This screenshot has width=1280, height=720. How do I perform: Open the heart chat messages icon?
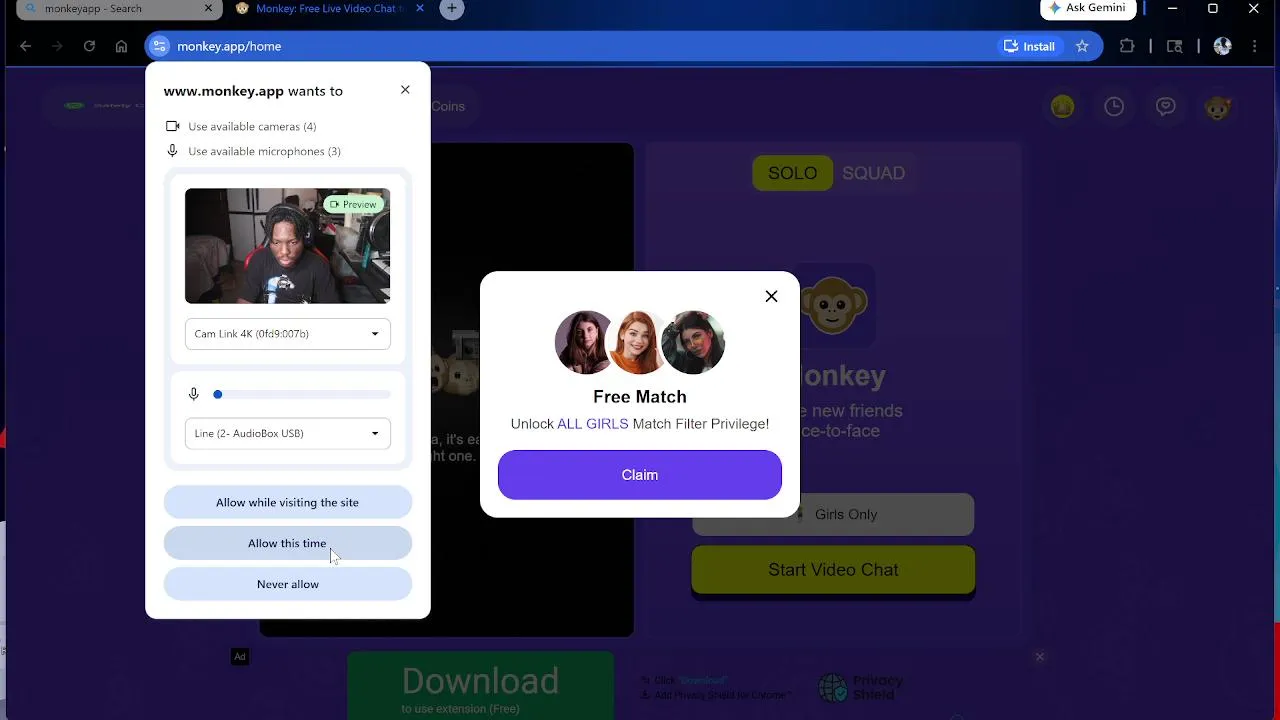(x=1166, y=106)
